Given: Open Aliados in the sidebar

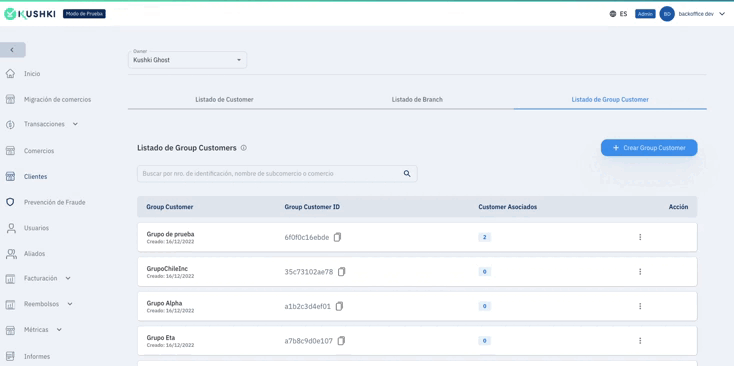Looking at the screenshot, I should (x=35, y=254).
